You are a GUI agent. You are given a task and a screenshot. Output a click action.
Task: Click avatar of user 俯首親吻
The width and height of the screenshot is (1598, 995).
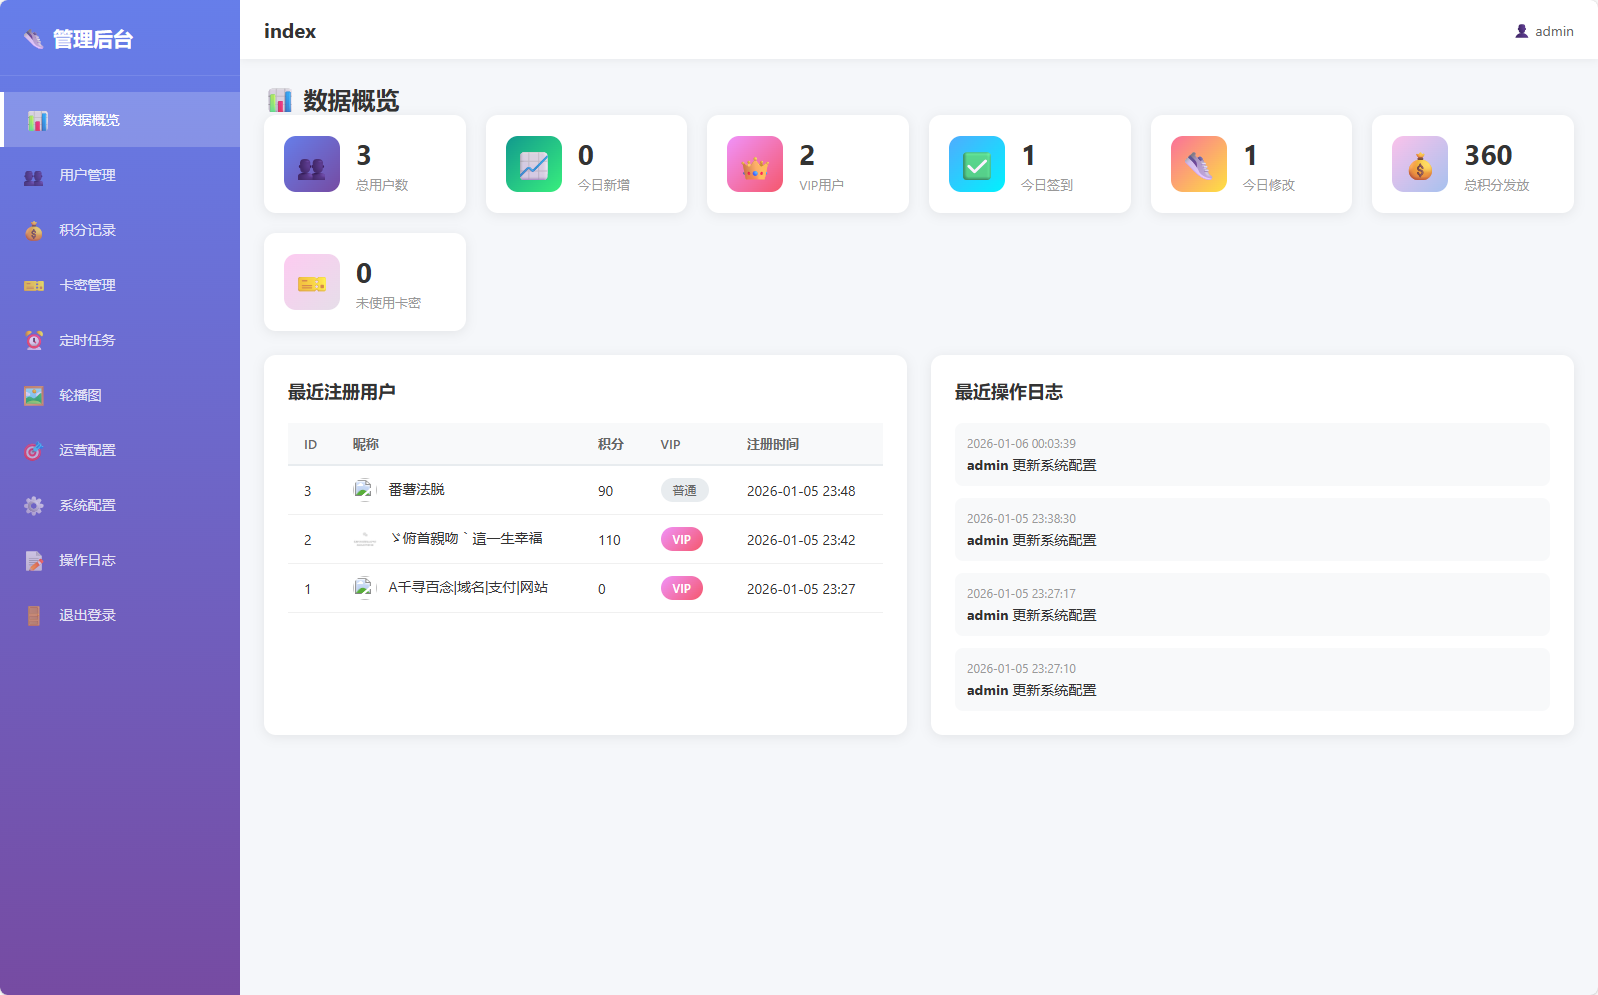[364, 539]
